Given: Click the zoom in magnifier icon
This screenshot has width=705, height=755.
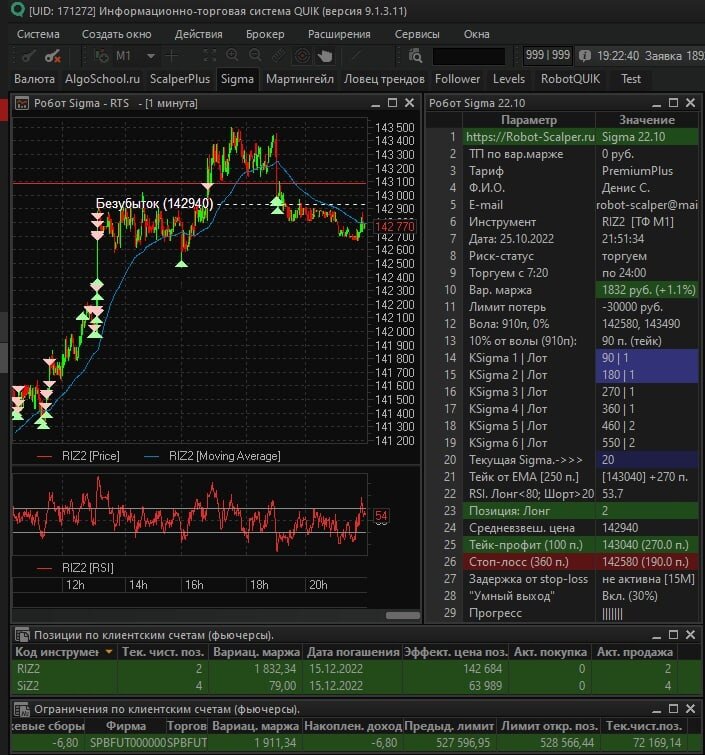Looking at the screenshot, I should (x=233, y=56).
